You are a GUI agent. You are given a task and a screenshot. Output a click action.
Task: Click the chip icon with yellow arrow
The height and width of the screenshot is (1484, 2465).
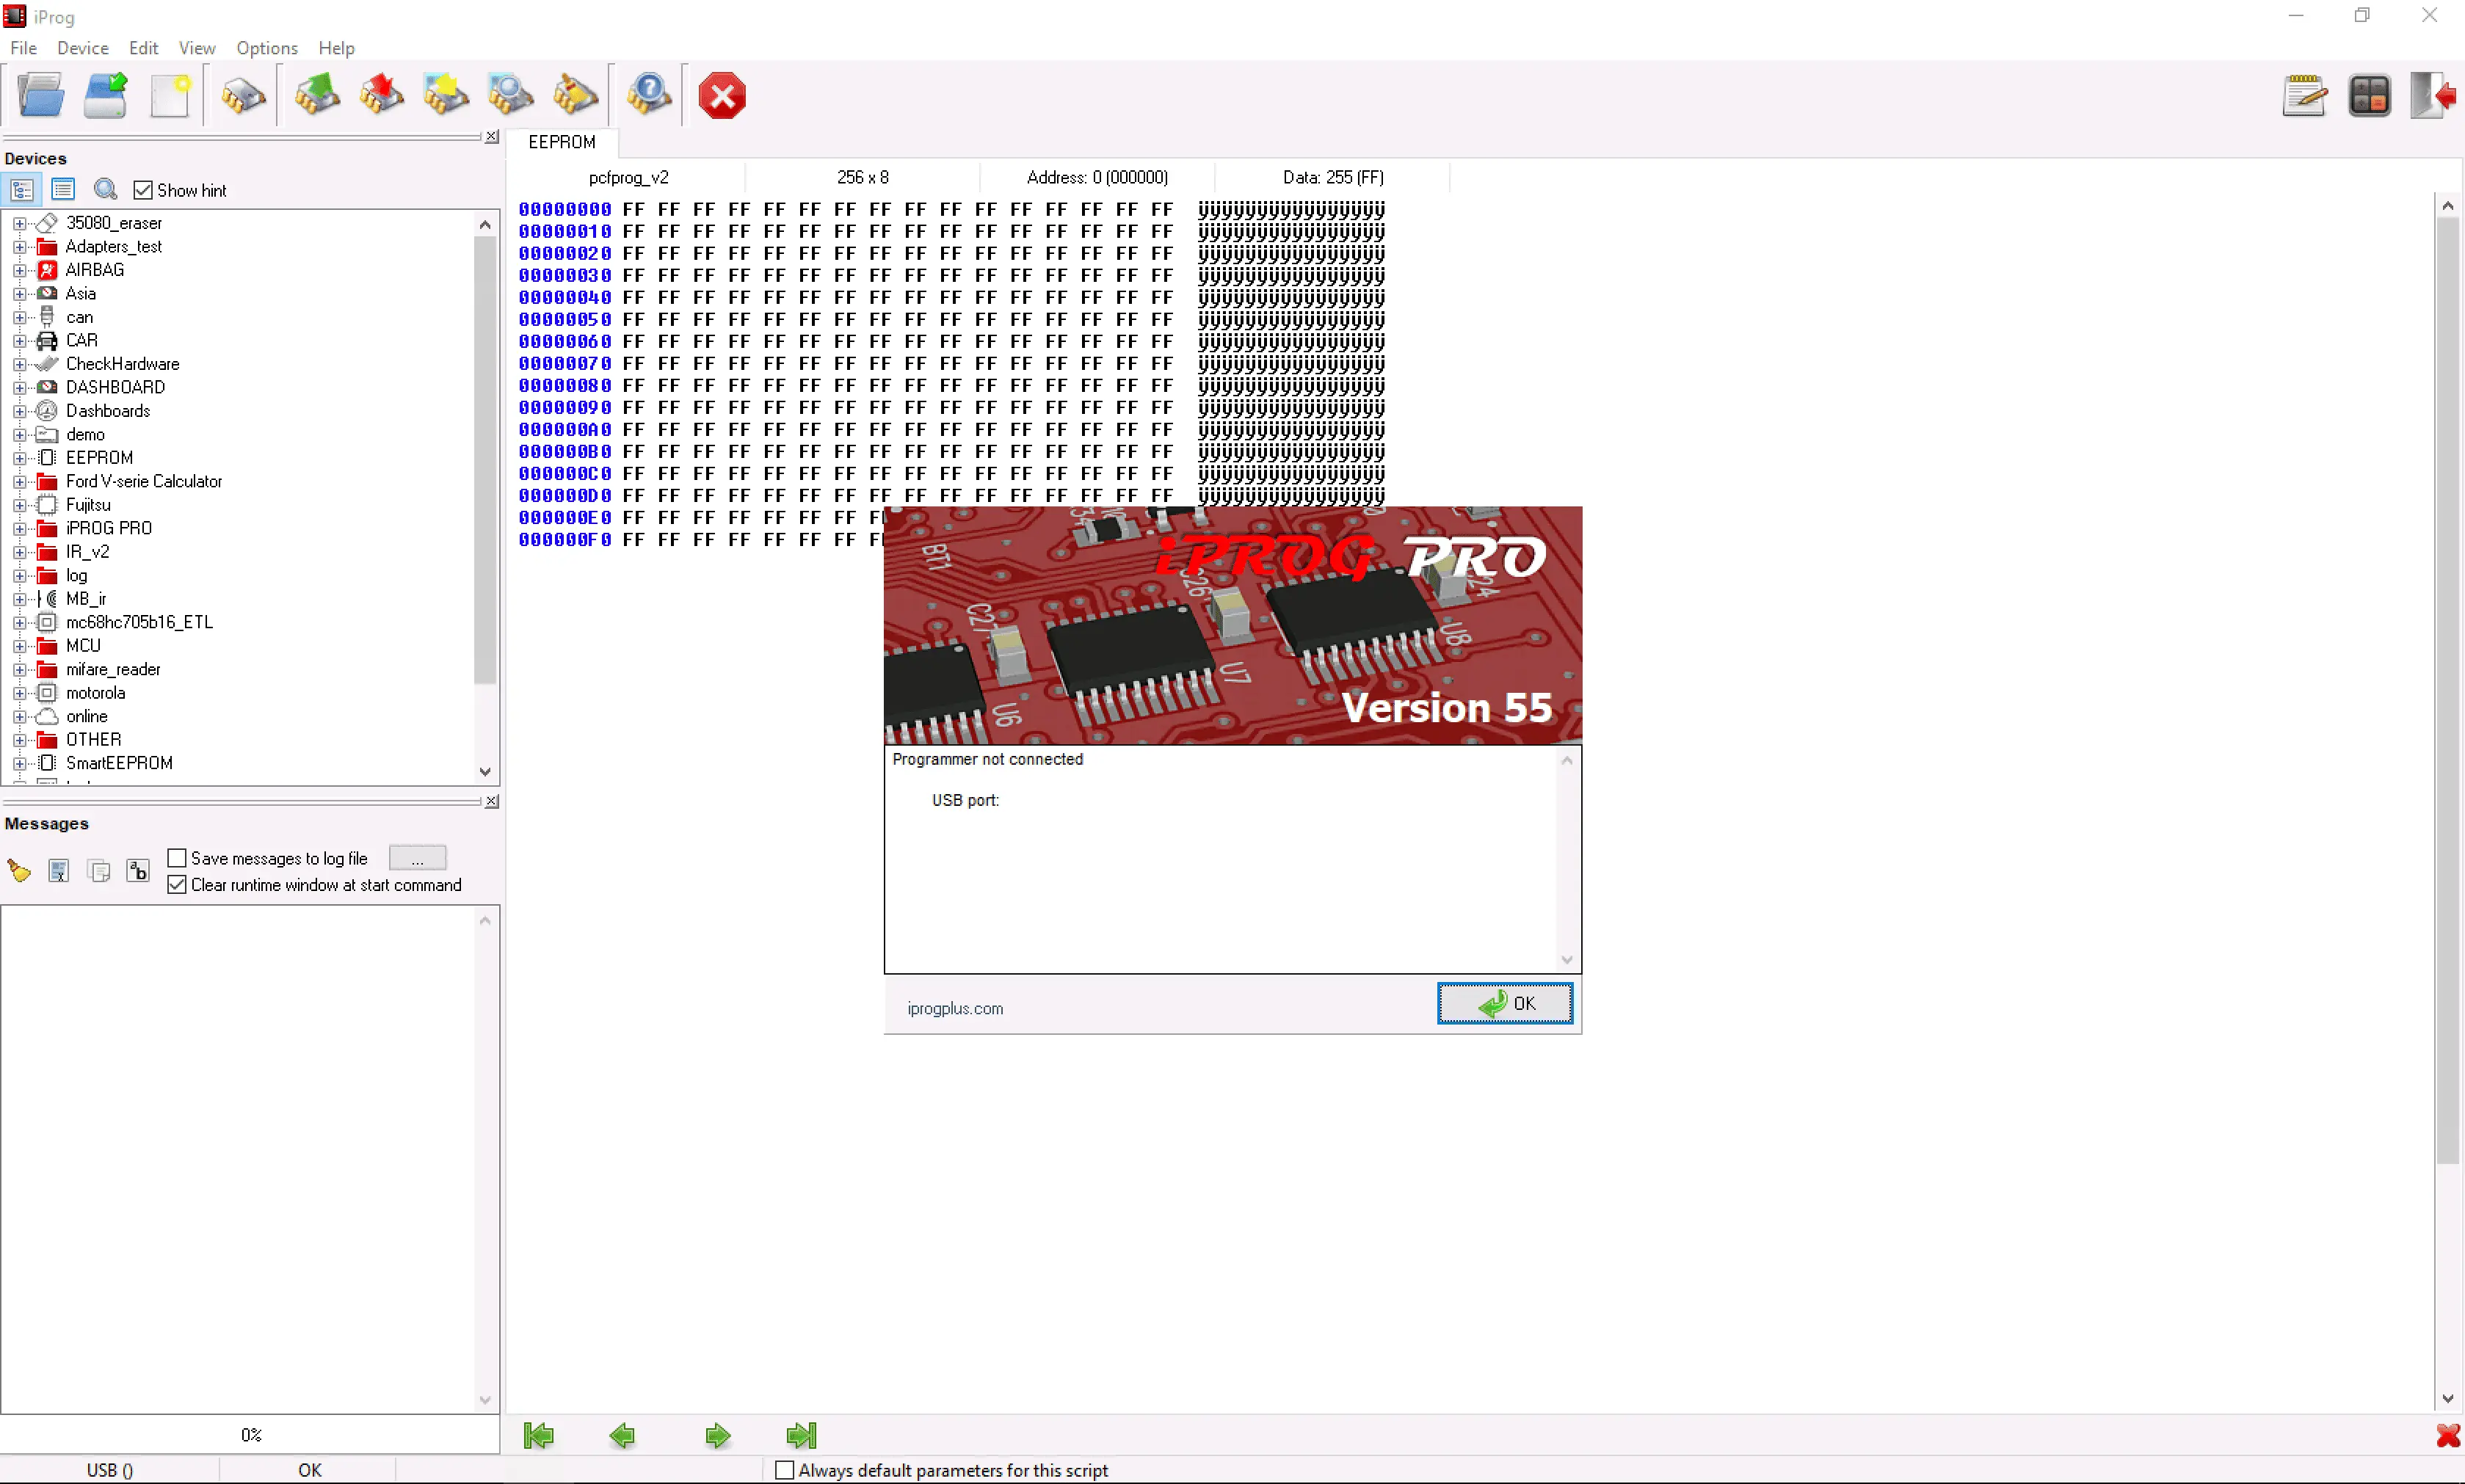[445, 96]
